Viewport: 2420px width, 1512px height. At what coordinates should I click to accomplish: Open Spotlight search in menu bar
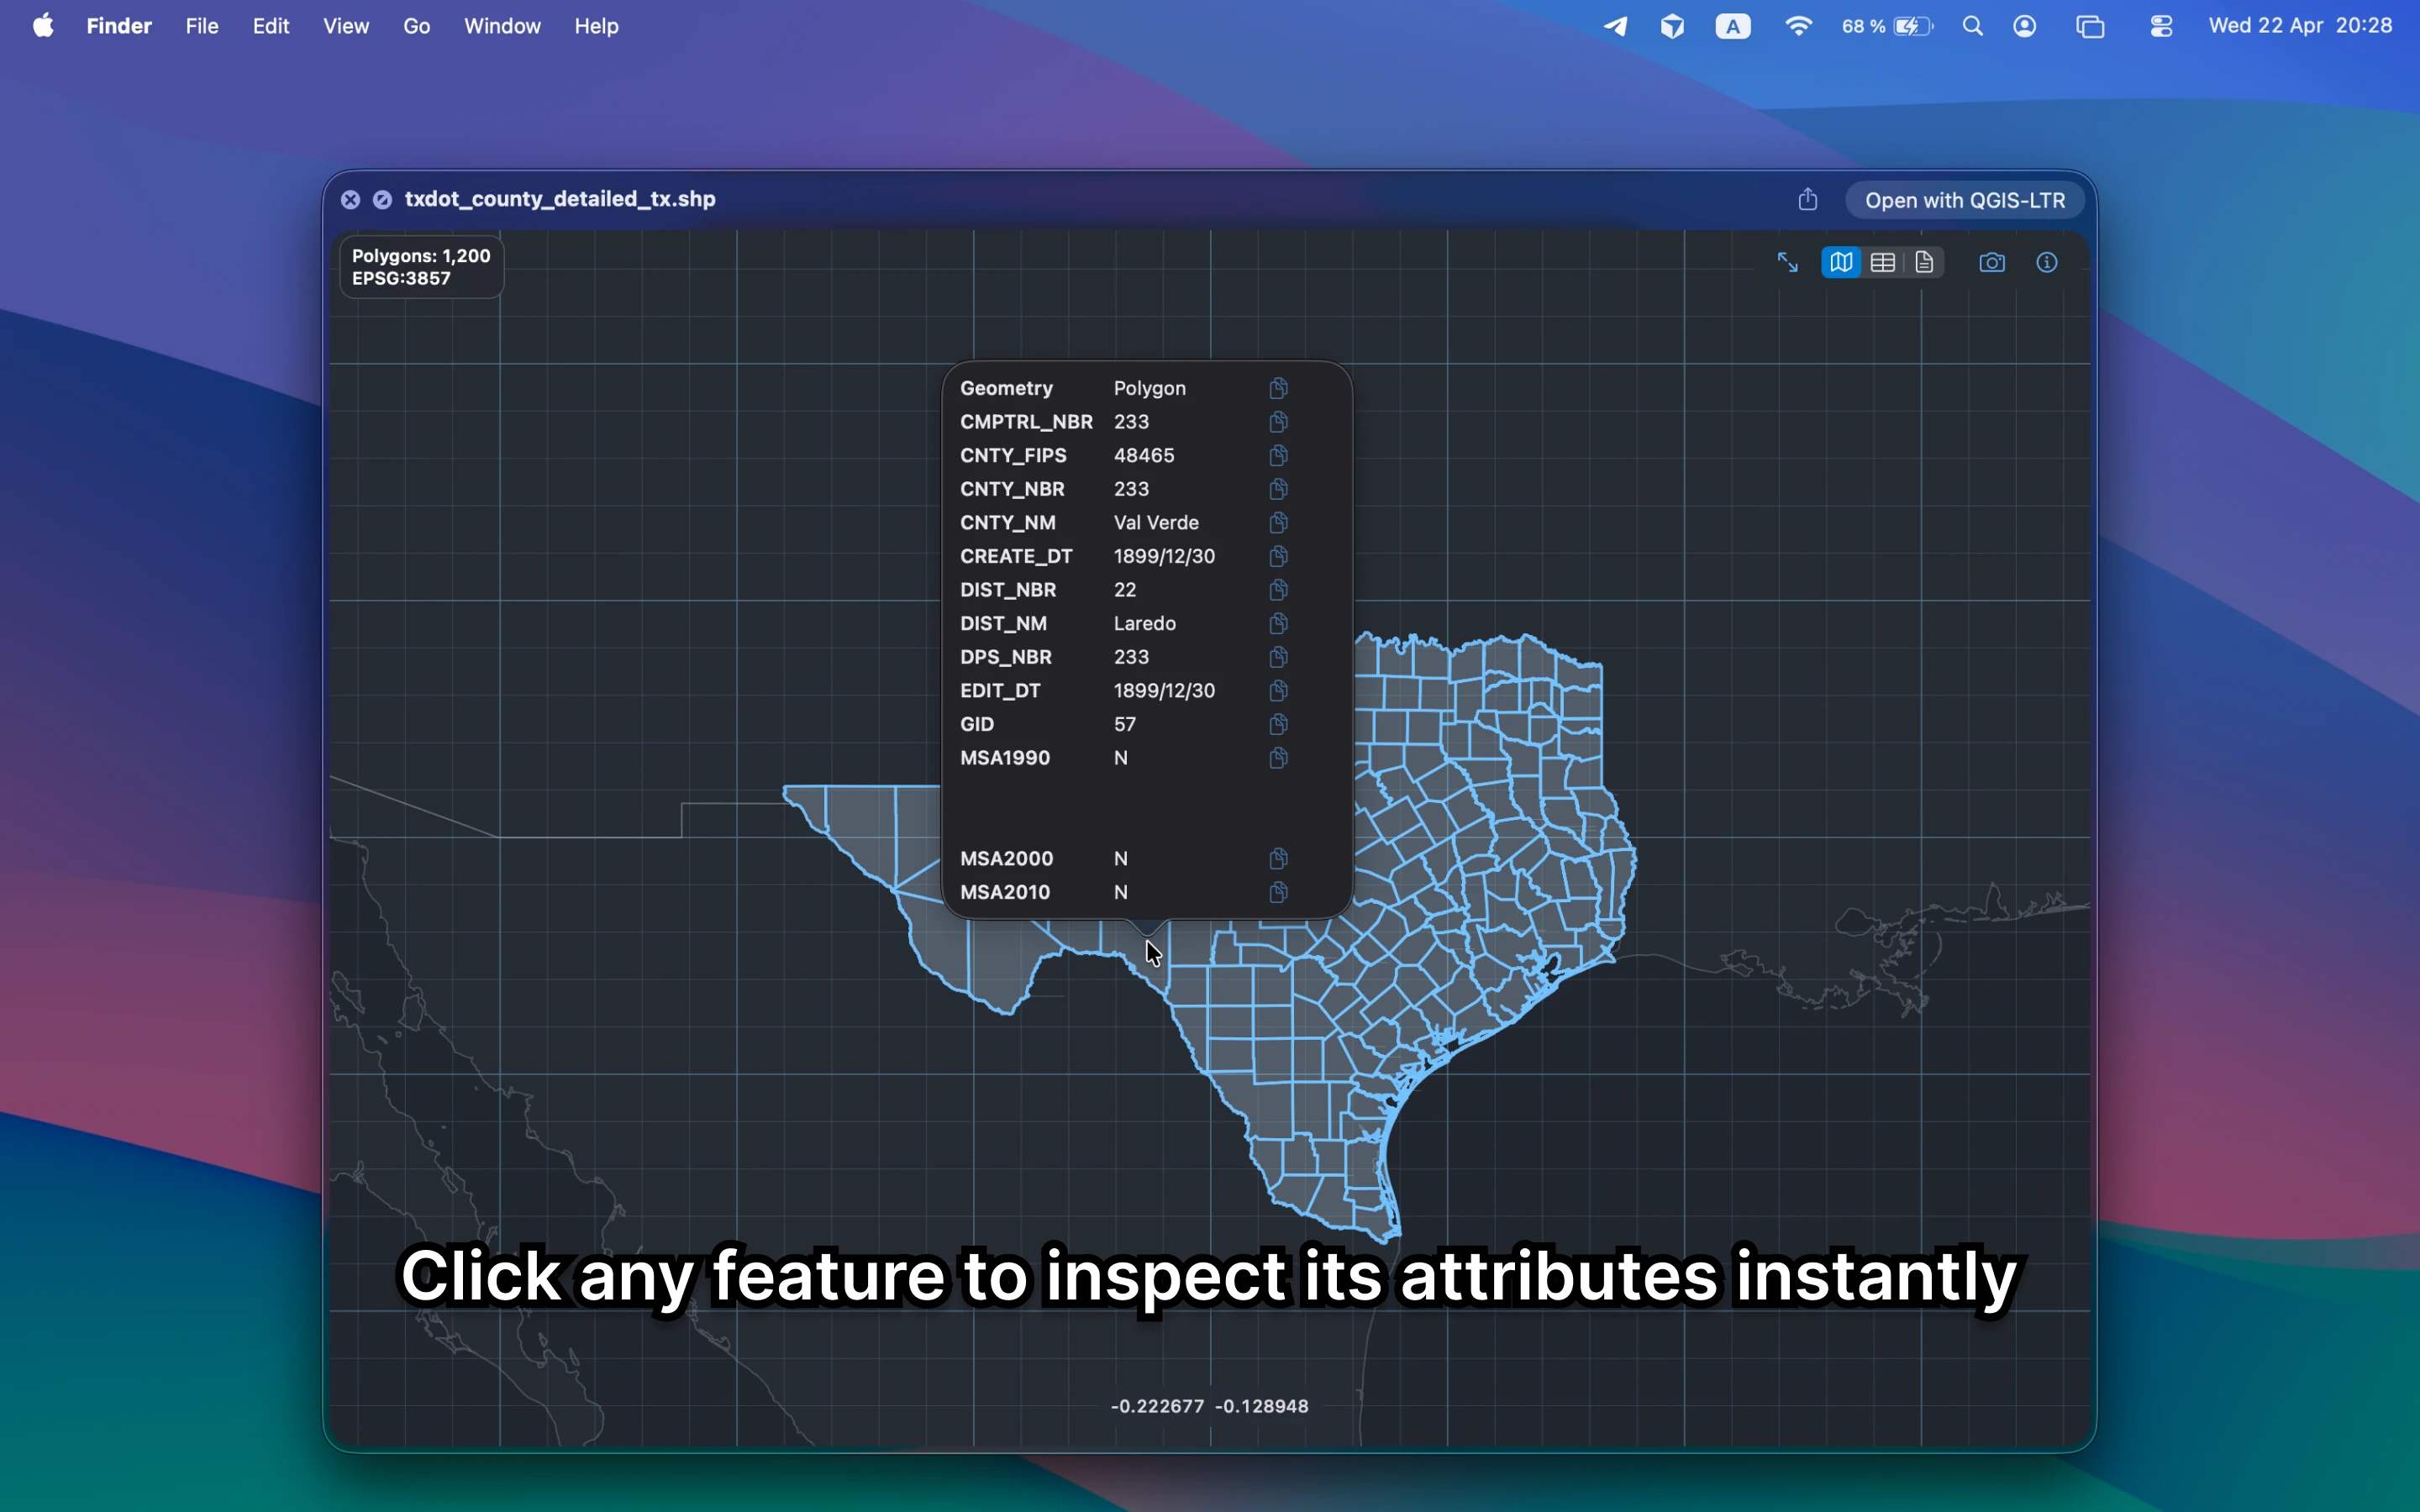[x=1973, y=26]
